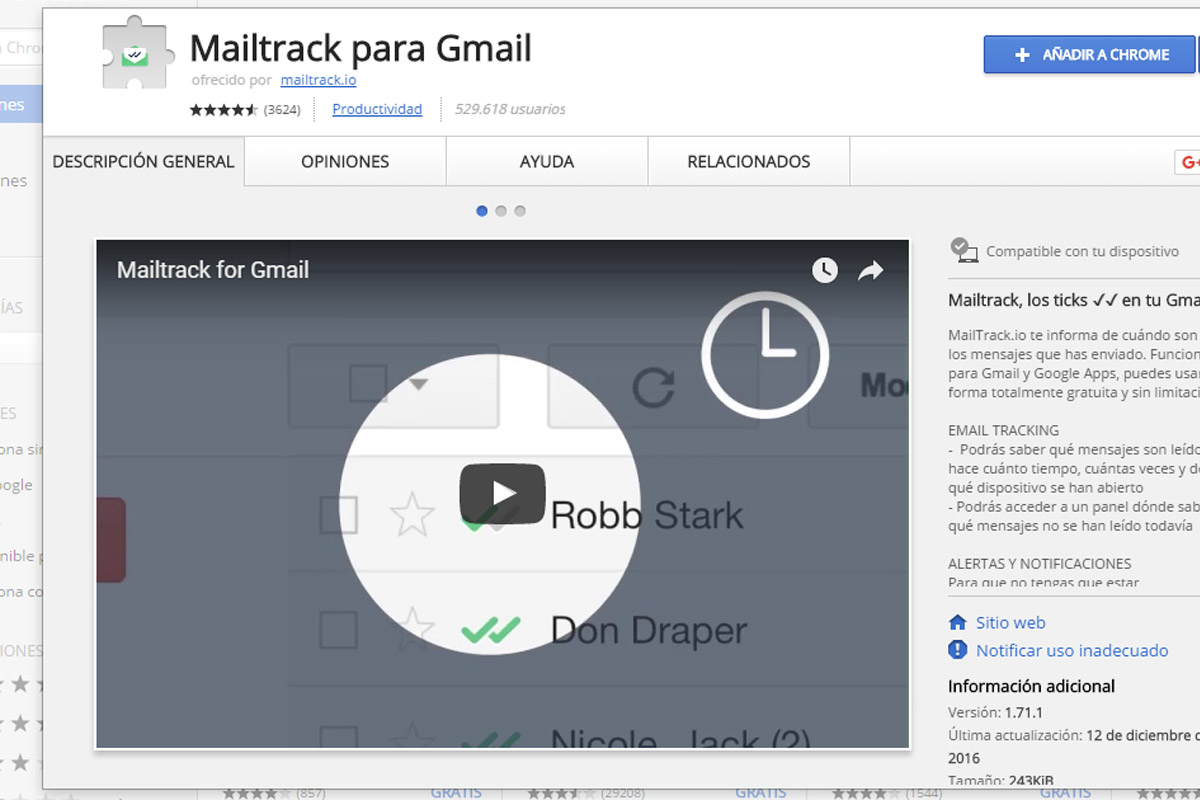Click Notificar uso inadecuado
This screenshot has height=800, width=1200.
1070,650
